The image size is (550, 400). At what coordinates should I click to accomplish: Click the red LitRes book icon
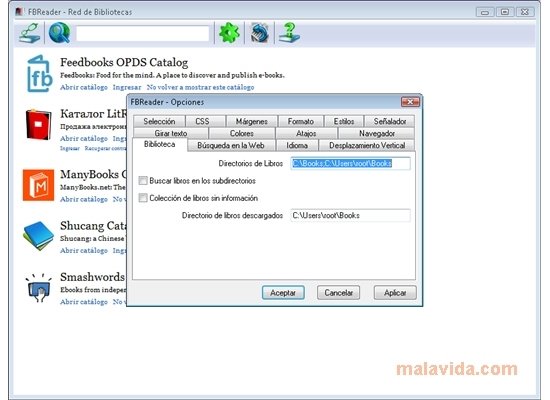(38, 125)
